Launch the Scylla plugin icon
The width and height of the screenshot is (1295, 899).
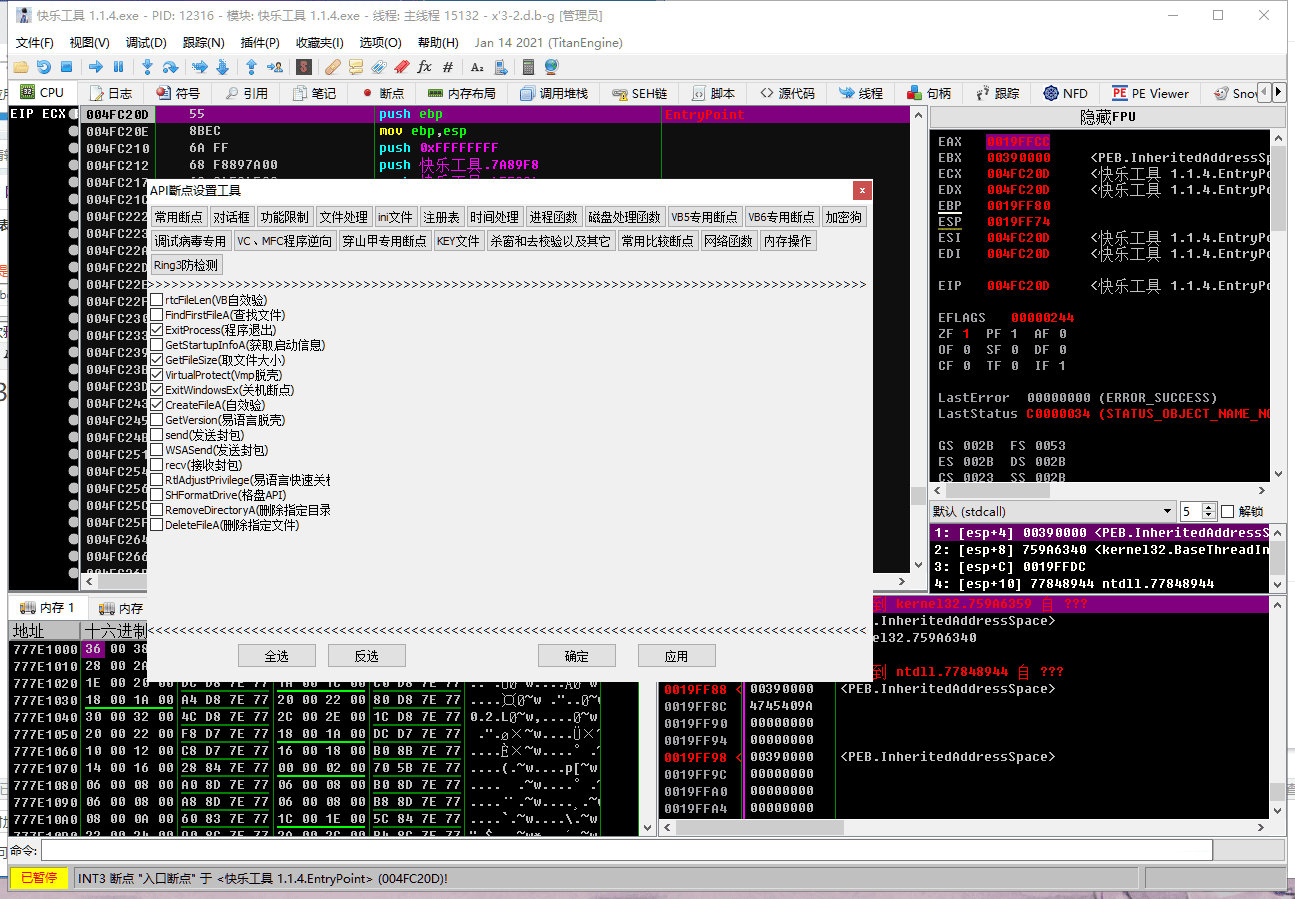click(304, 67)
